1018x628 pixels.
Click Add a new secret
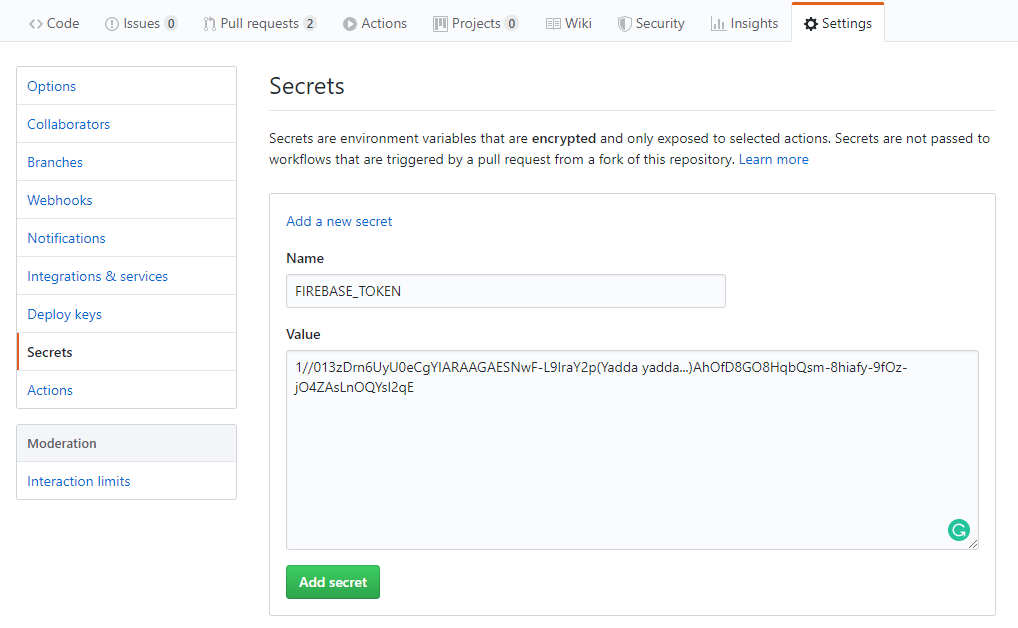[x=339, y=221]
